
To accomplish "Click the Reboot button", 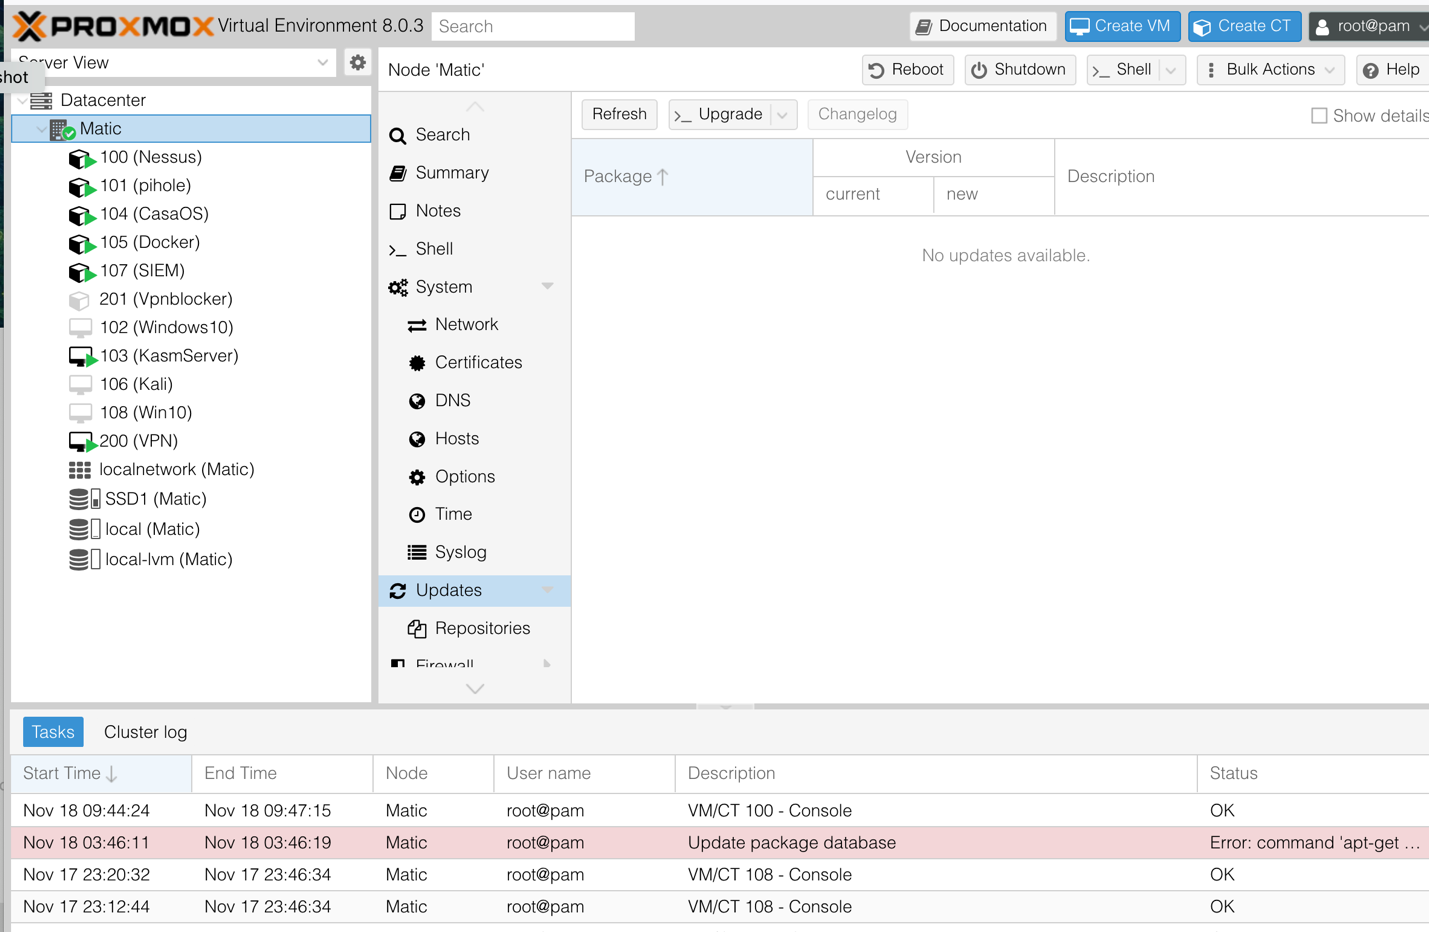I will pos(907,70).
